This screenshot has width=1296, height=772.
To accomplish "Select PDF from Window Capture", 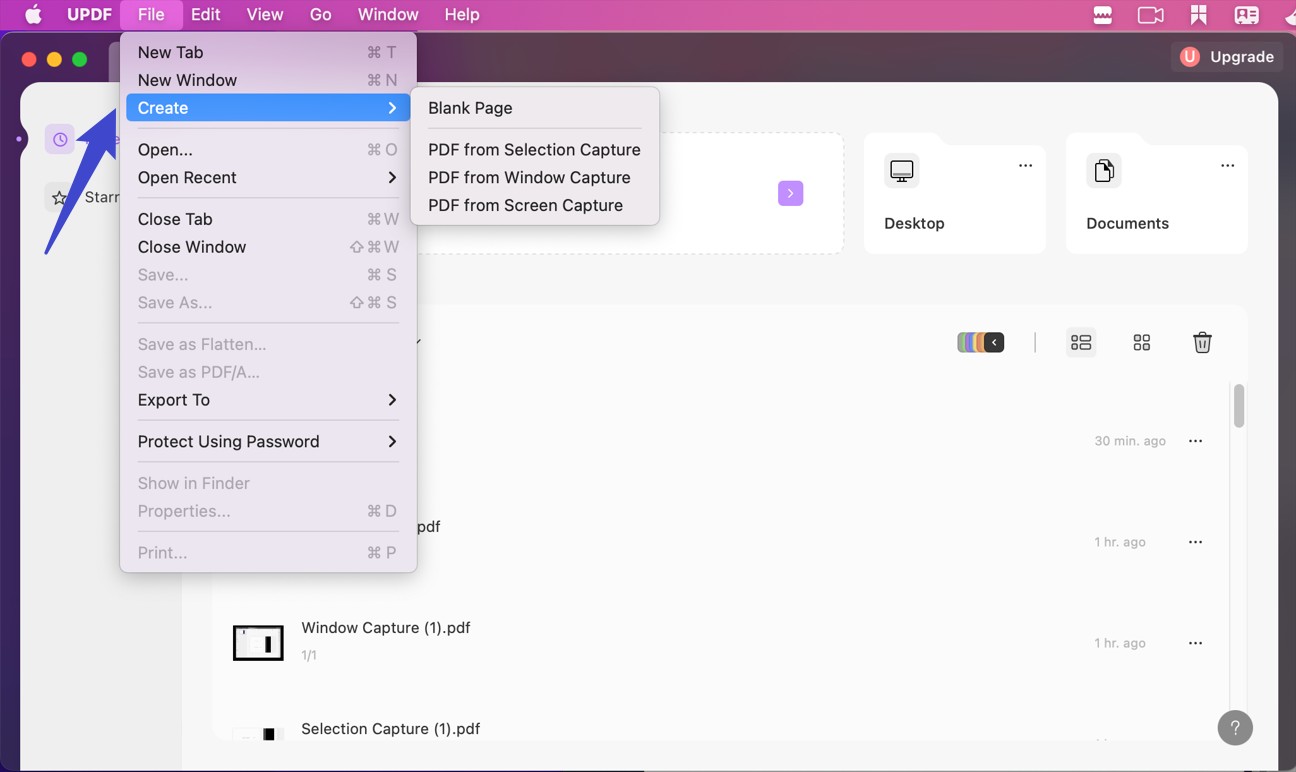I will pos(535,178).
